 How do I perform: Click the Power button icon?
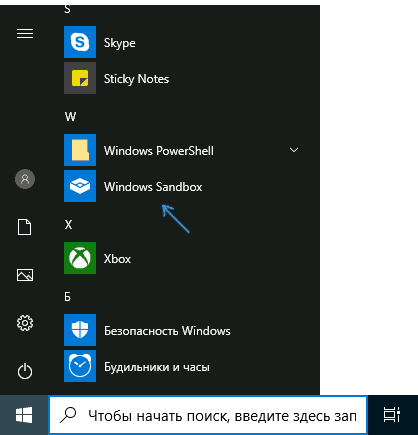click(x=25, y=371)
